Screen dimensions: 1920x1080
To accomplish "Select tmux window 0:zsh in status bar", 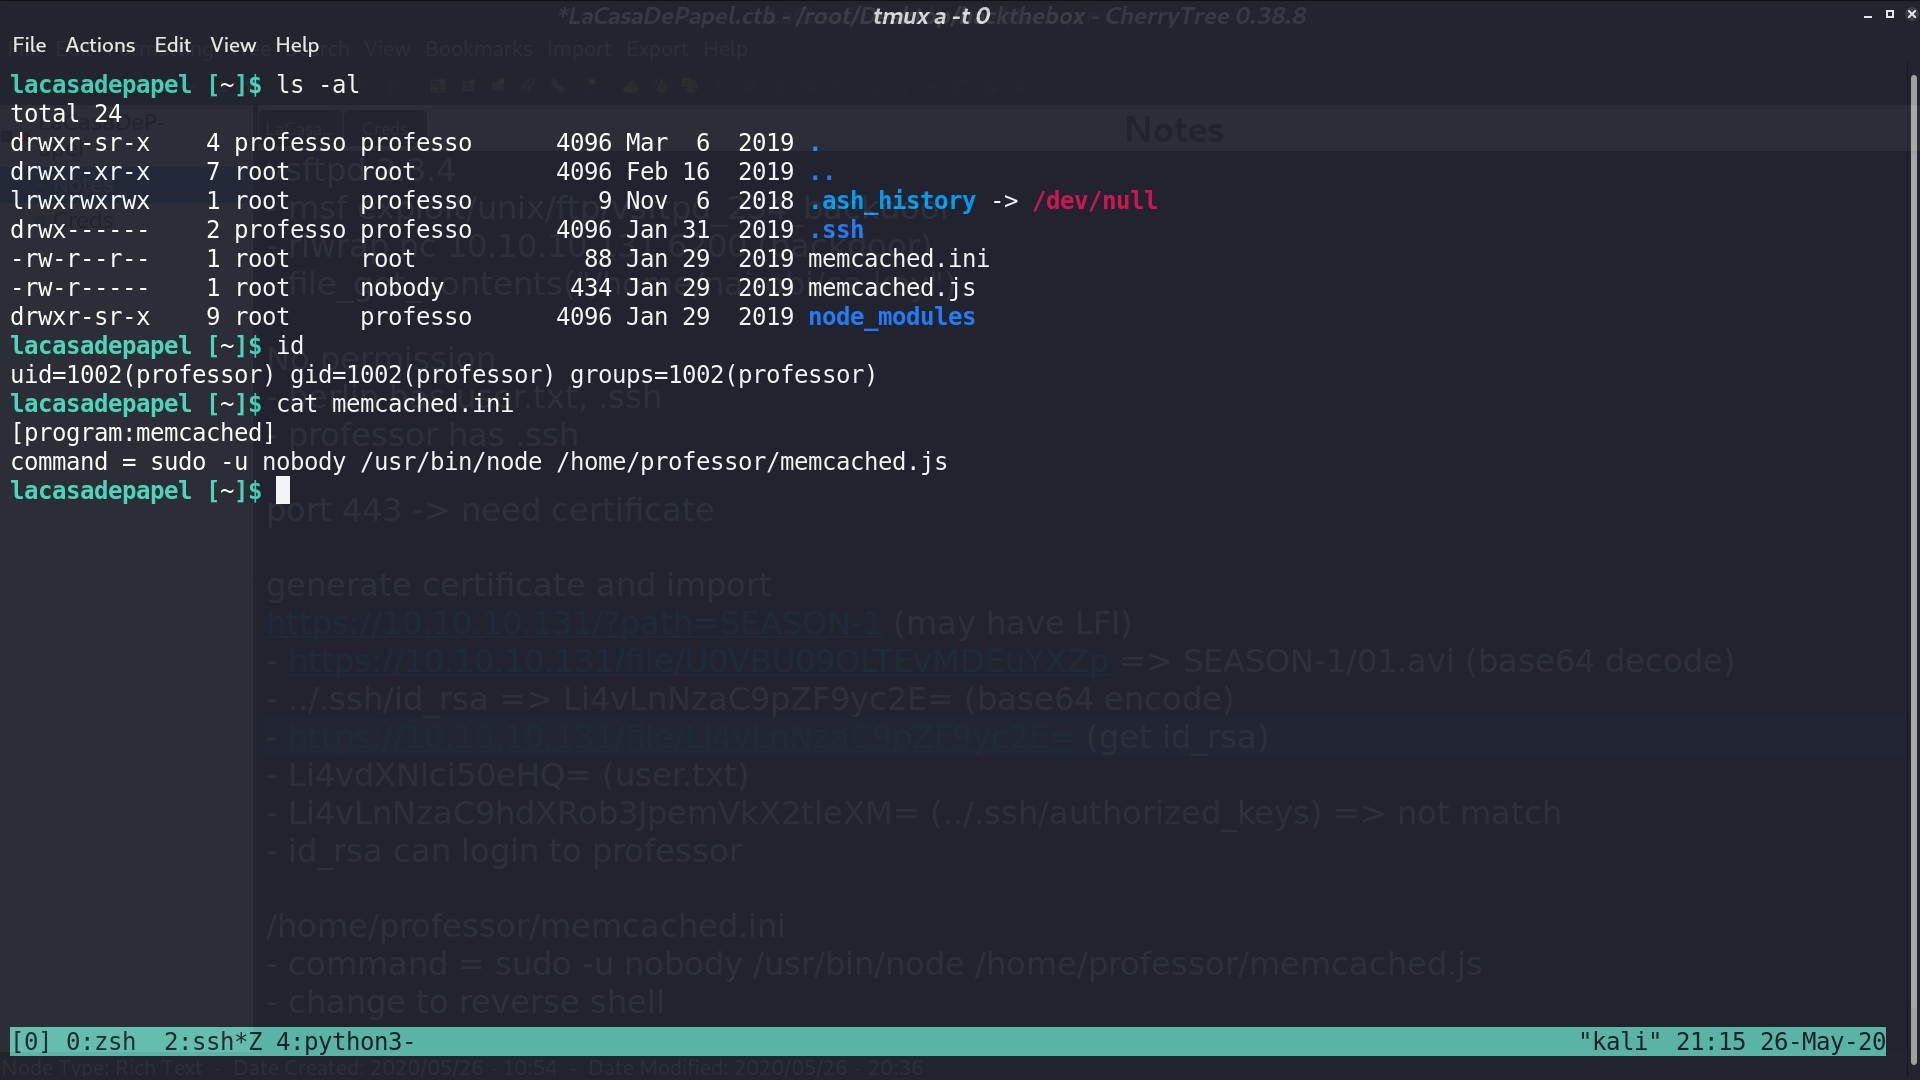I will point(101,1042).
